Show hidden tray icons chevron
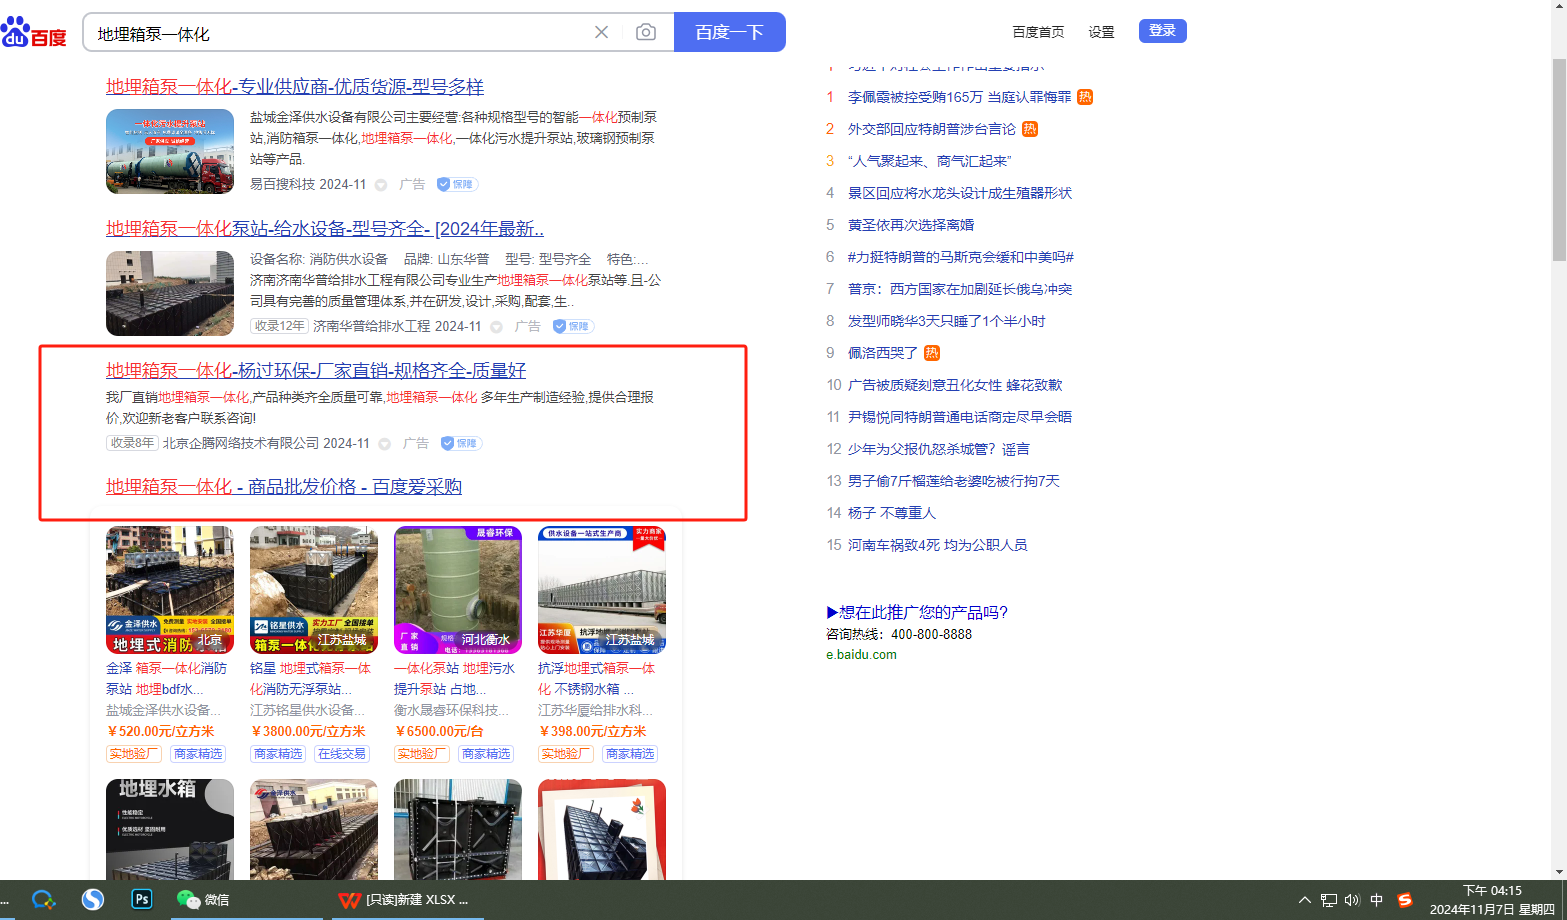1567x920 pixels. [x=1305, y=900]
